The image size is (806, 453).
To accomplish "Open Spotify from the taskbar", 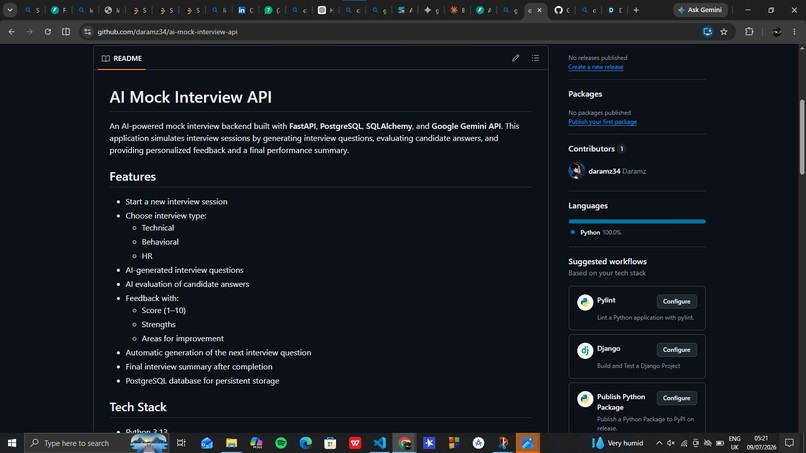I will point(281,443).
